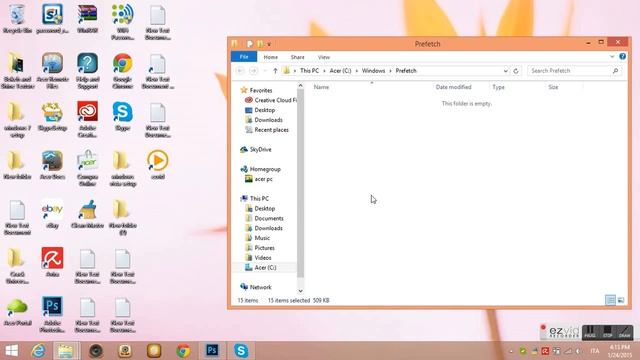Select the SkypeSetup installer icon
This screenshot has width=640, height=360.
coord(52,116)
